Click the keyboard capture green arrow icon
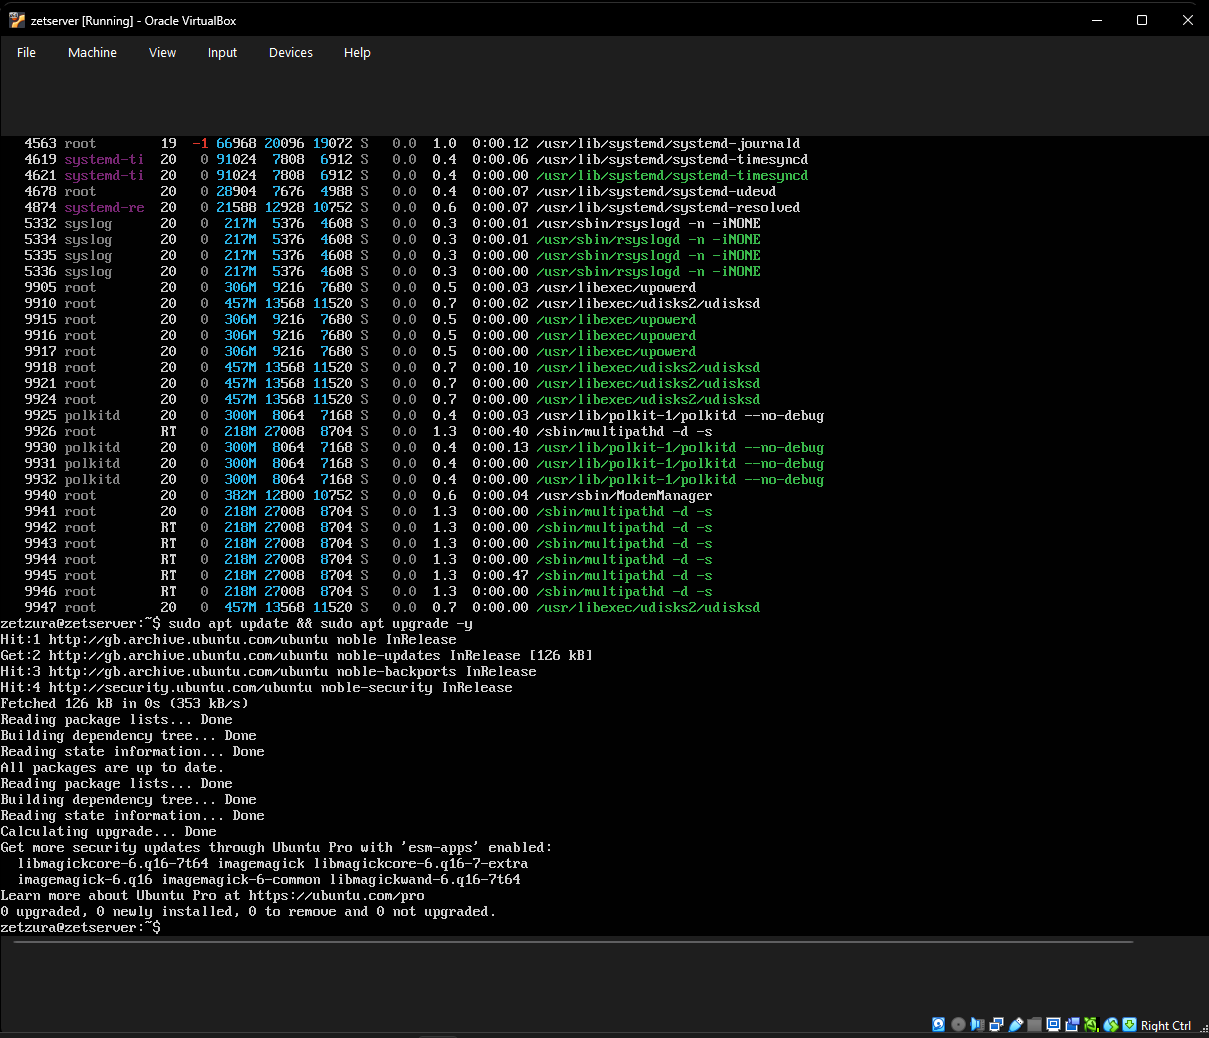This screenshot has width=1209, height=1038. pos(1129,1024)
